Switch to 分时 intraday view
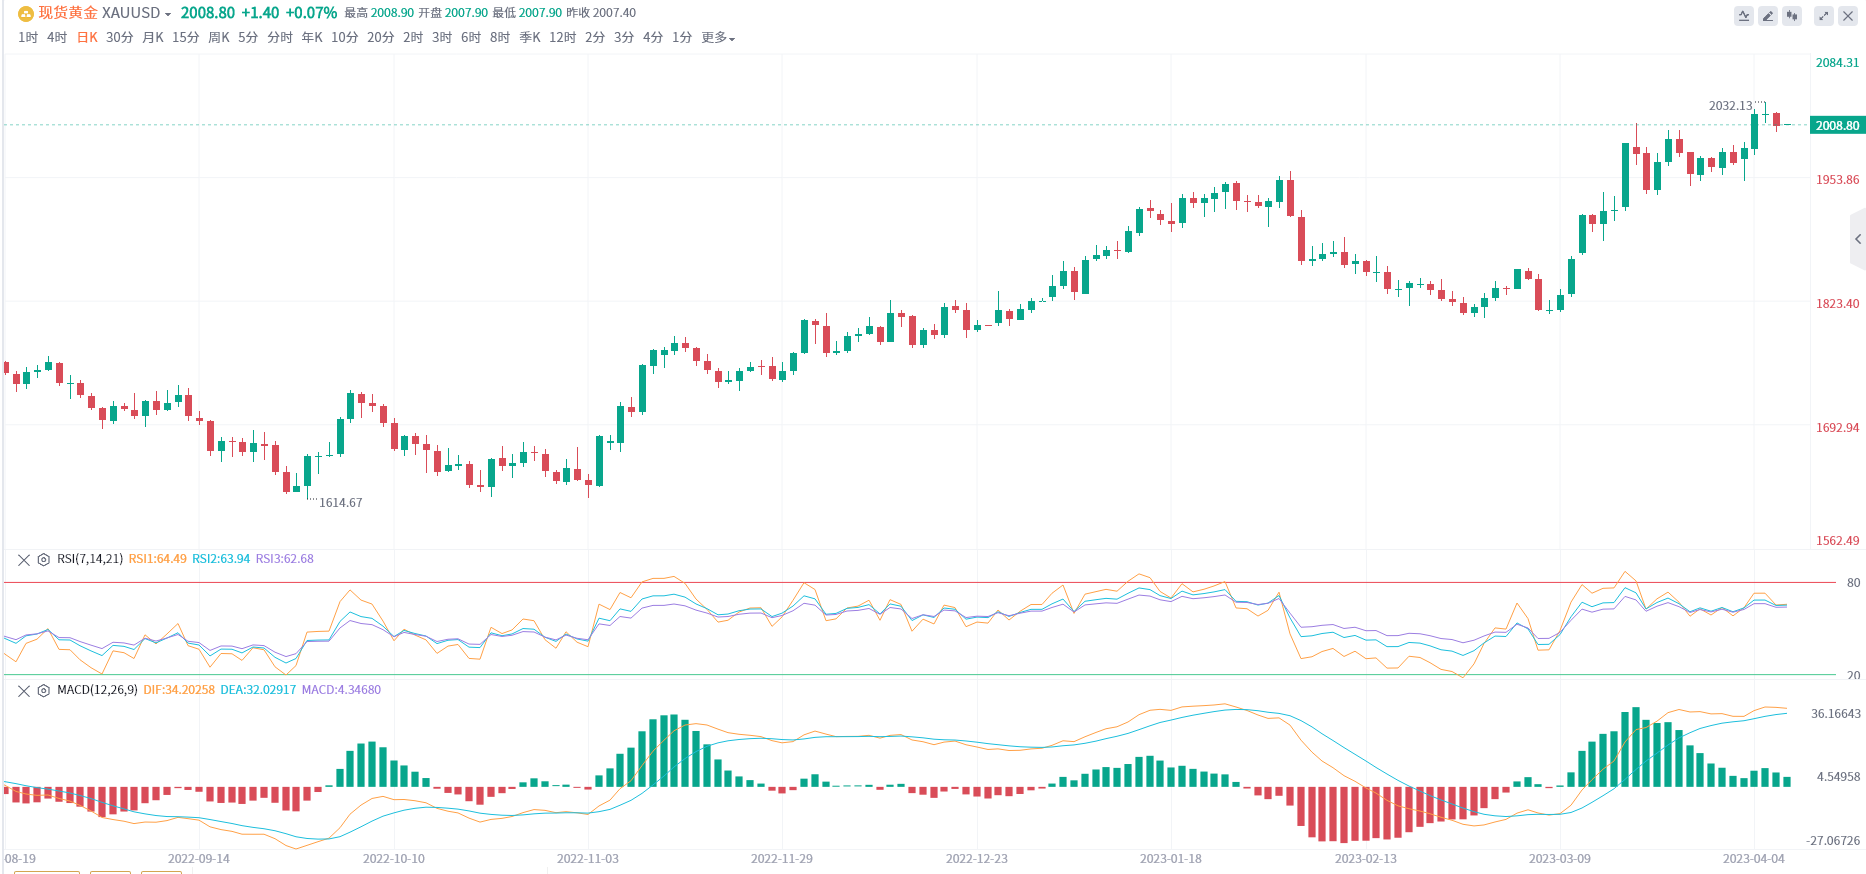This screenshot has height=874, width=1866. (x=280, y=38)
